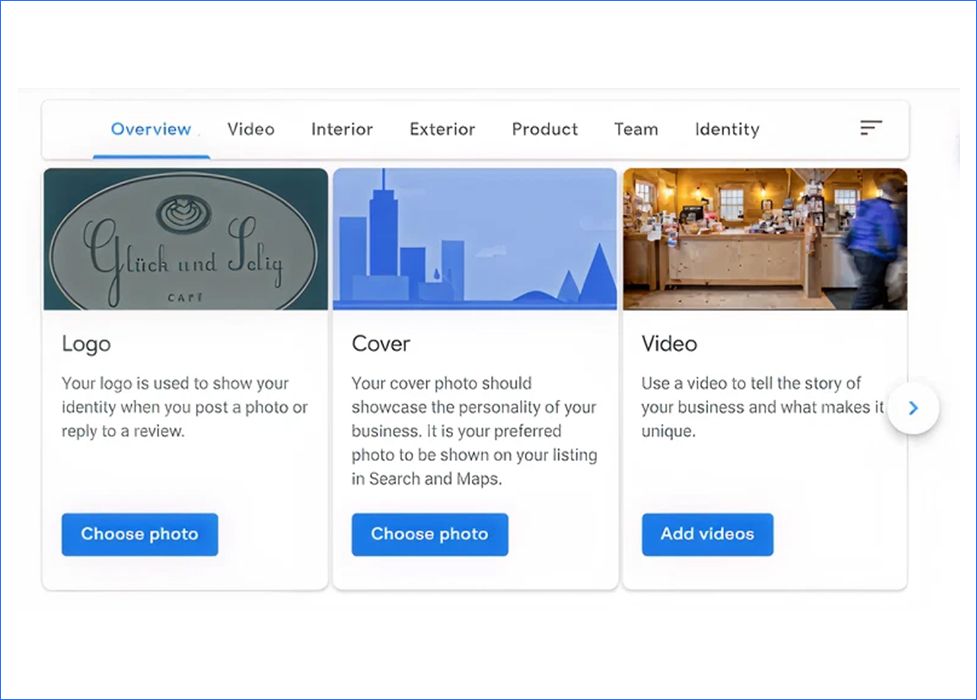Select the Exterior tab

[x=442, y=129]
